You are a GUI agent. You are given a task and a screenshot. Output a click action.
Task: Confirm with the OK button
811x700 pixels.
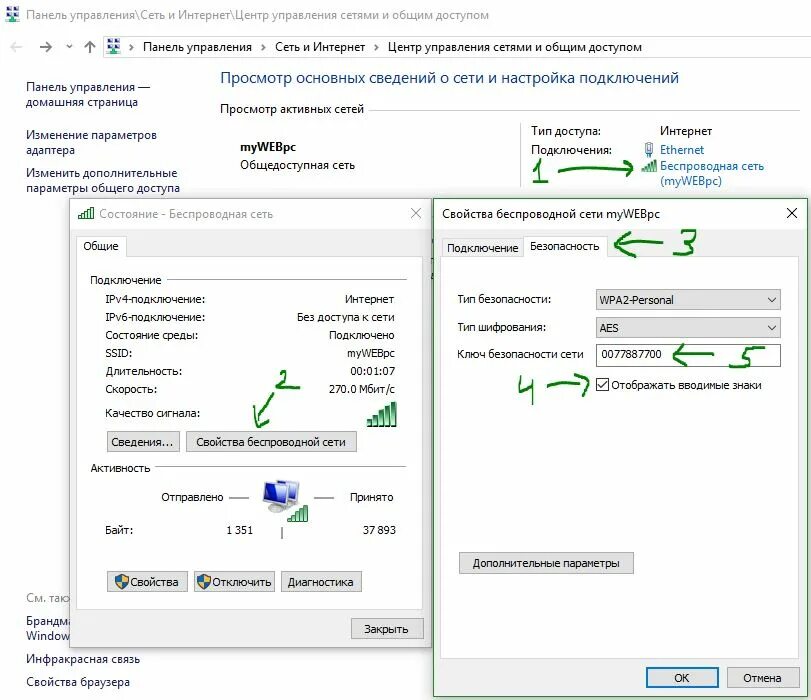pyautogui.click(x=682, y=677)
